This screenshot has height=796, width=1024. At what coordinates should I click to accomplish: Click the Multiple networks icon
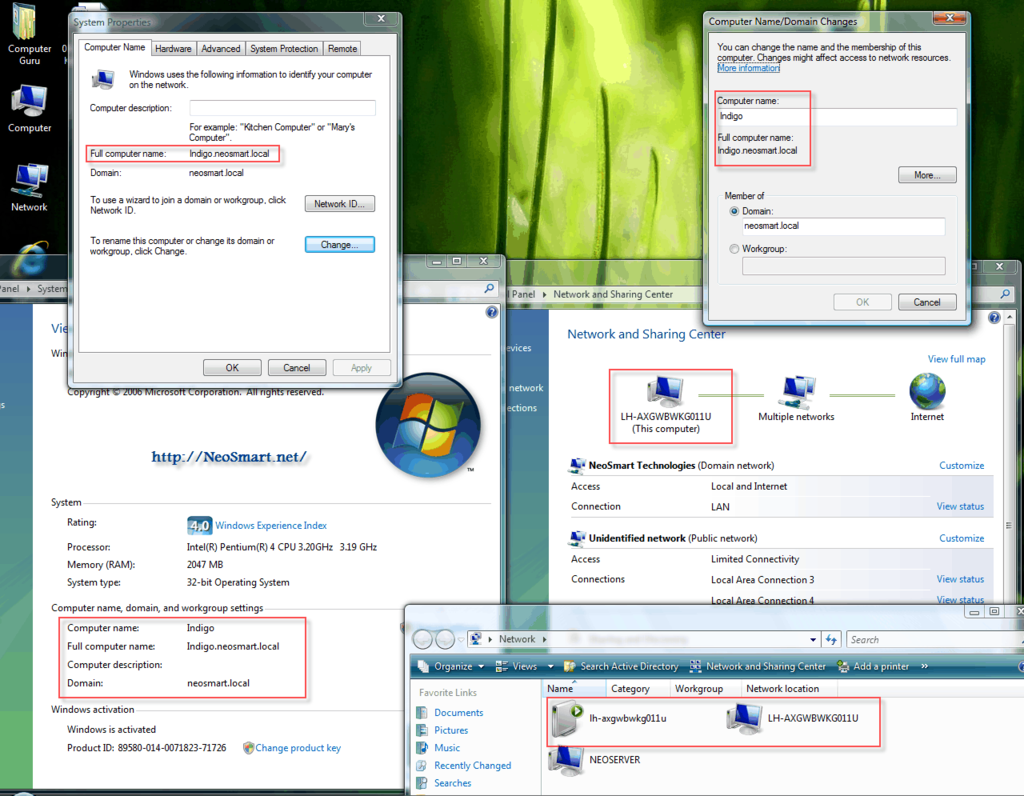[796, 392]
